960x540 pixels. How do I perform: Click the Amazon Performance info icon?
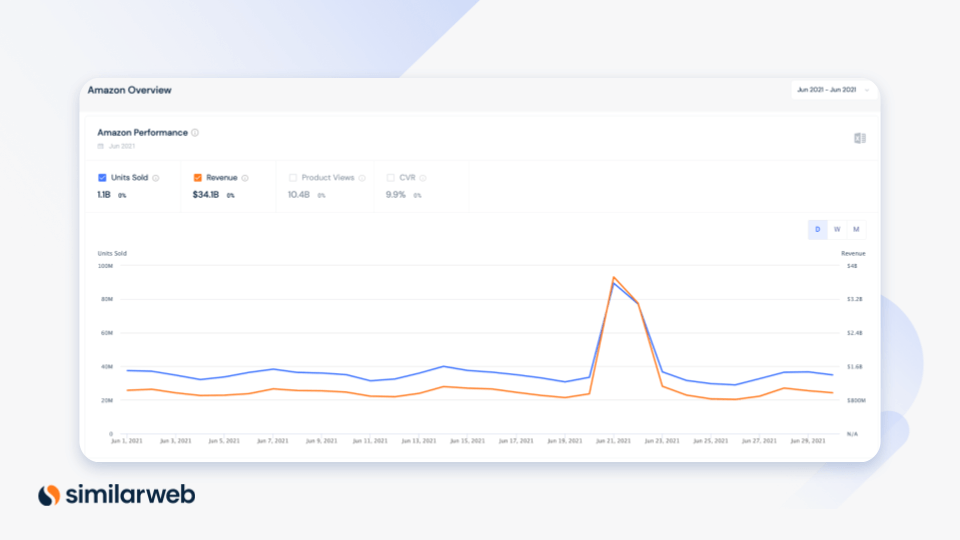click(x=195, y=133)
